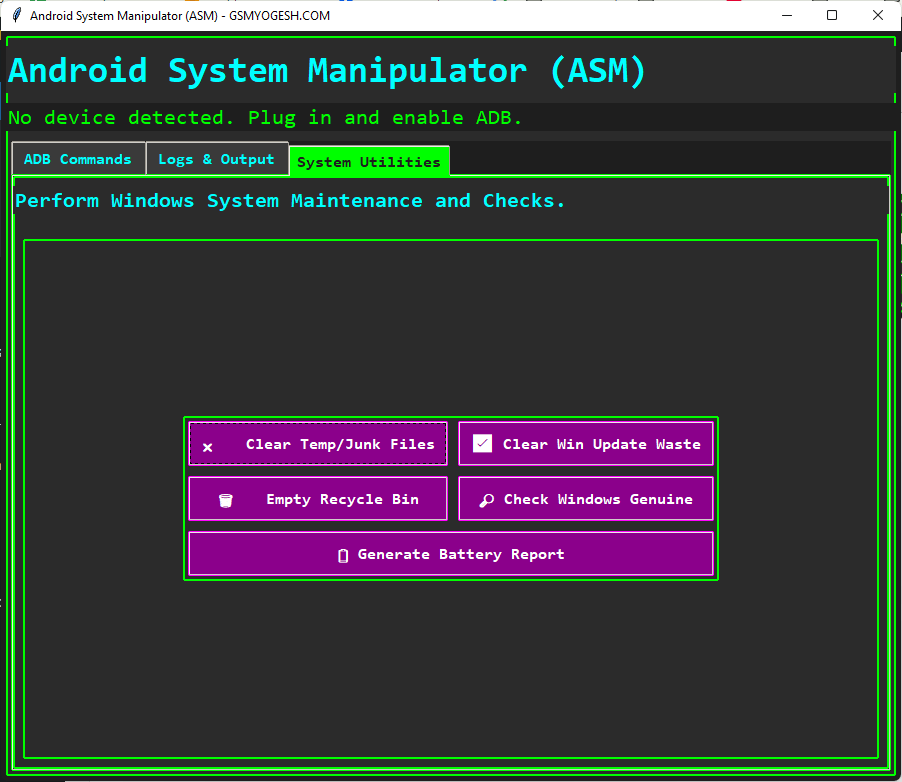Select the System Utilities tab
This screenshot has width=902, height=782.
pyautogui.click(x=369, y=160)
